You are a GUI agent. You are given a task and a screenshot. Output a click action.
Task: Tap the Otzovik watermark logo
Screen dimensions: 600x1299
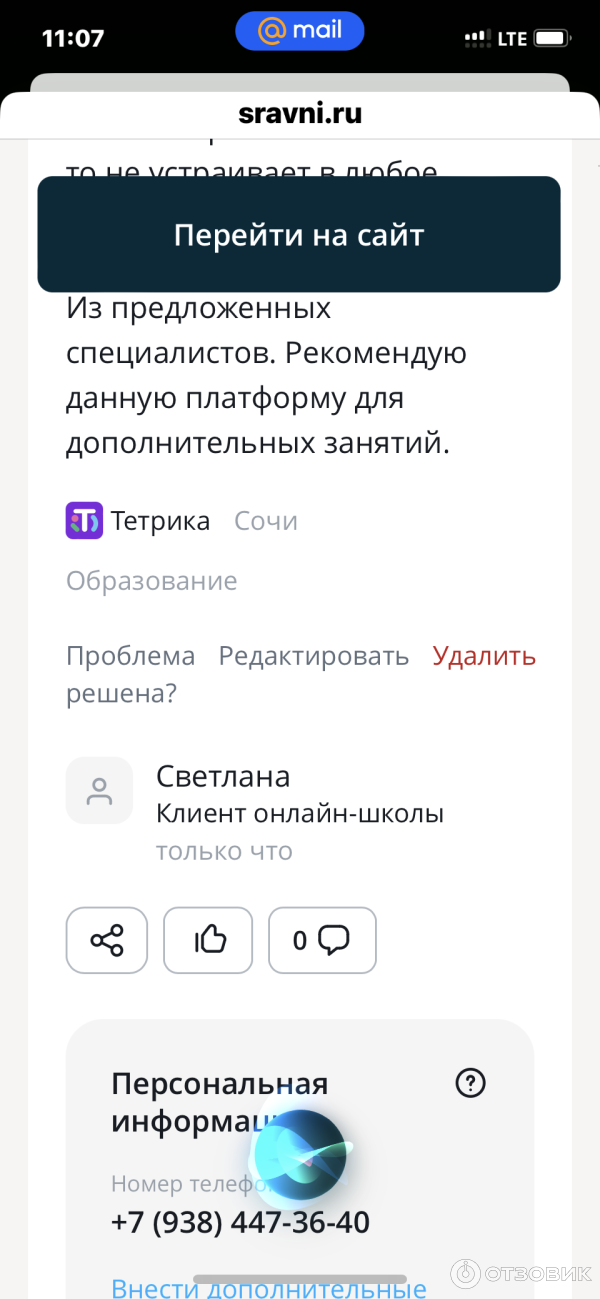(x=521, y=1272)
